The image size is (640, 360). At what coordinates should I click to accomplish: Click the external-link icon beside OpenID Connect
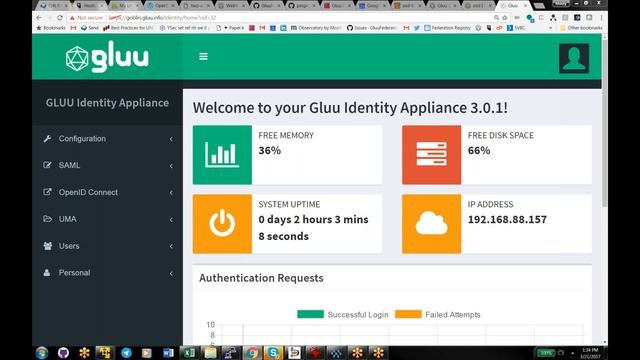coord(47,192)
